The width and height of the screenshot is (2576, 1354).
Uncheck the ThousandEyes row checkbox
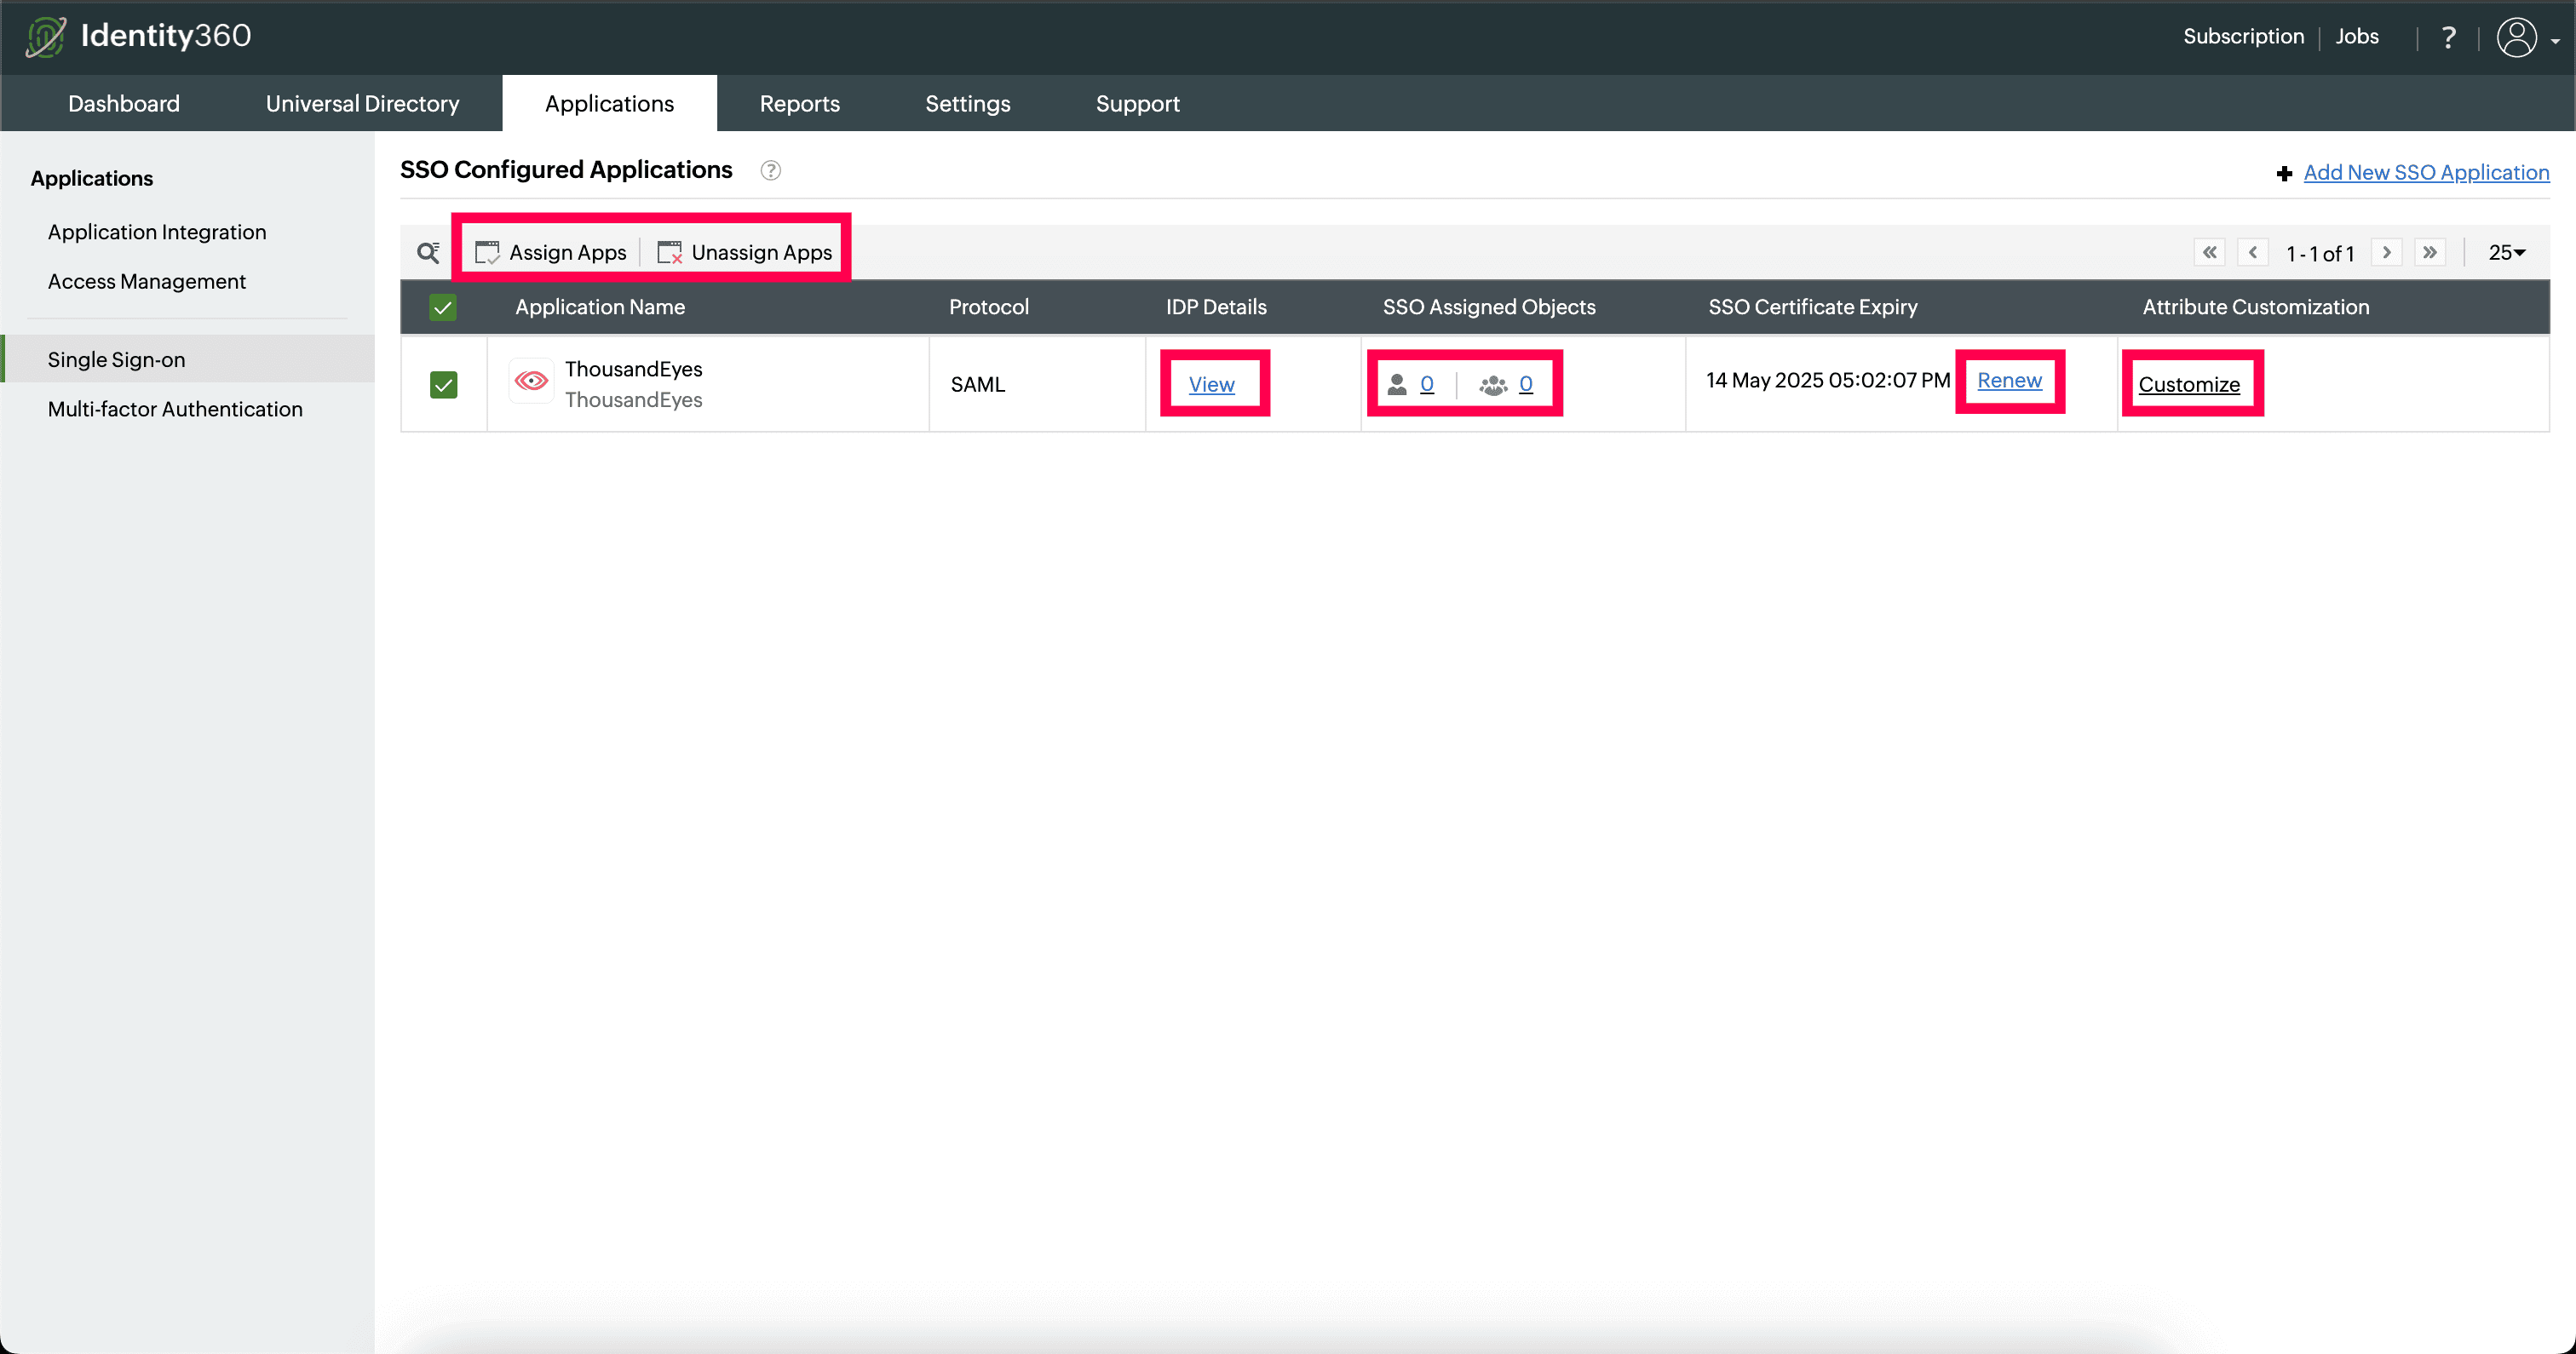tap(443, 384)
